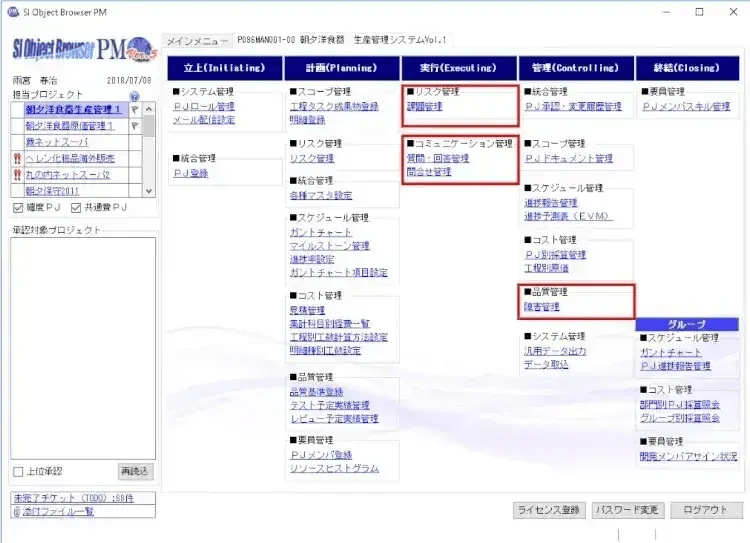
Task: Click red warning icon beside 丸の内ネットスーパ2
Action: [x=17, y=174]
